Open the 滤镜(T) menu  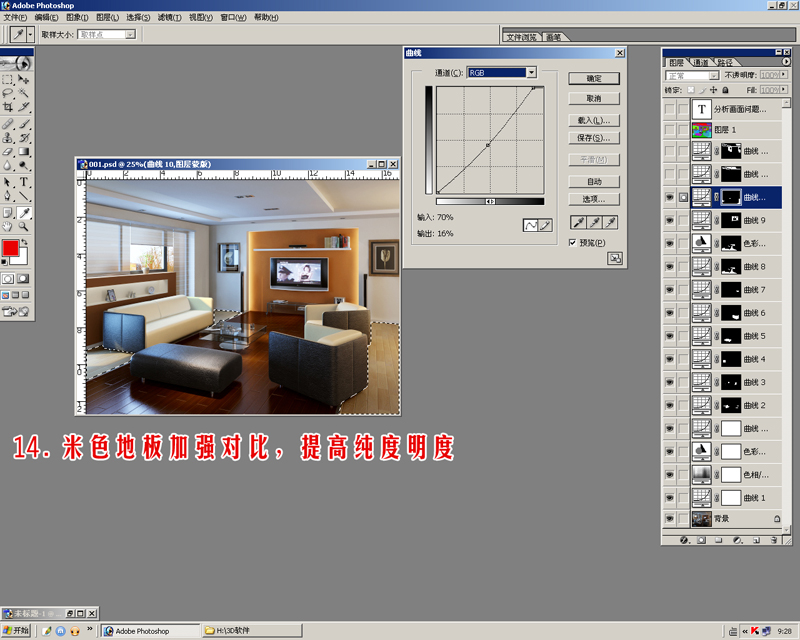click(x=169, y=17)
